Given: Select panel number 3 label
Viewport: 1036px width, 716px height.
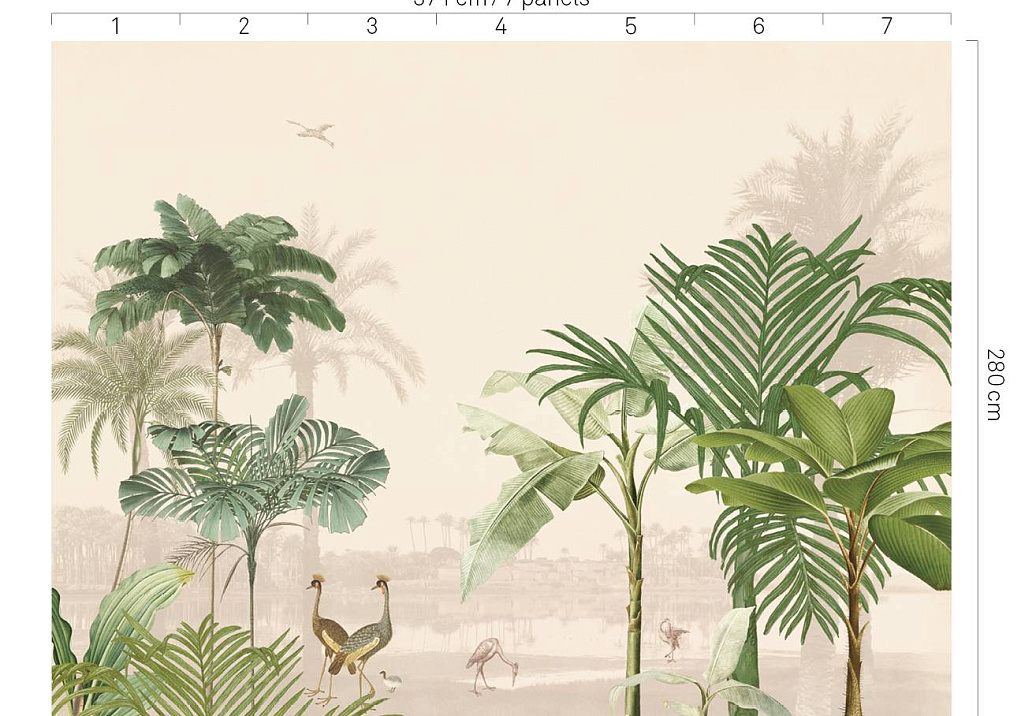Looking at the screenshot, I should coord(372,26).
